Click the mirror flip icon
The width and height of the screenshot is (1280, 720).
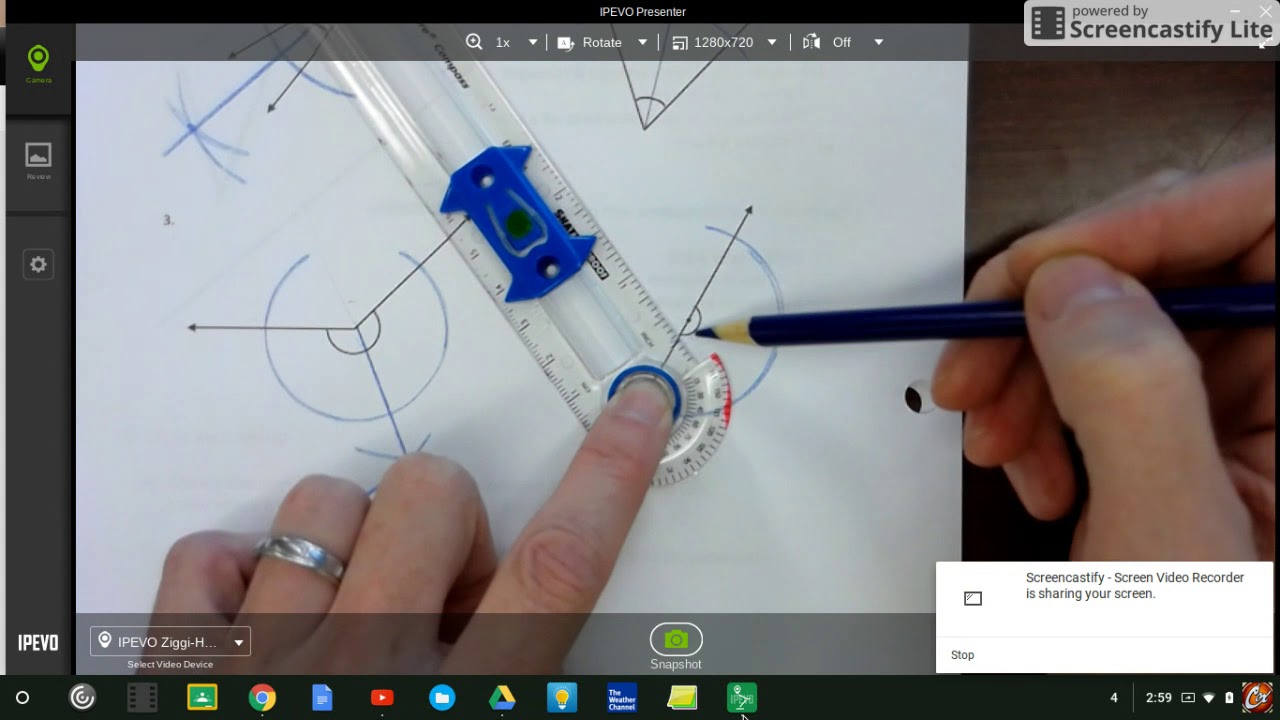[x=811, y=42]
